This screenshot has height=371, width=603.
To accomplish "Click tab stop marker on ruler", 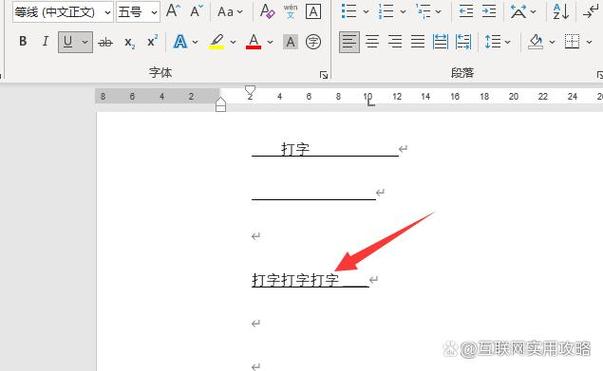I will tap(370, 102).
